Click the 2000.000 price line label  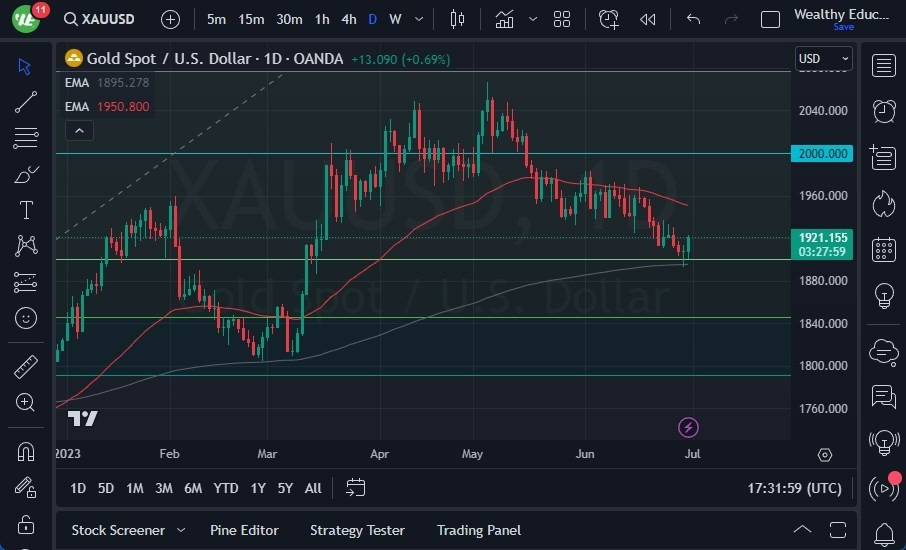tap(822, 154)
